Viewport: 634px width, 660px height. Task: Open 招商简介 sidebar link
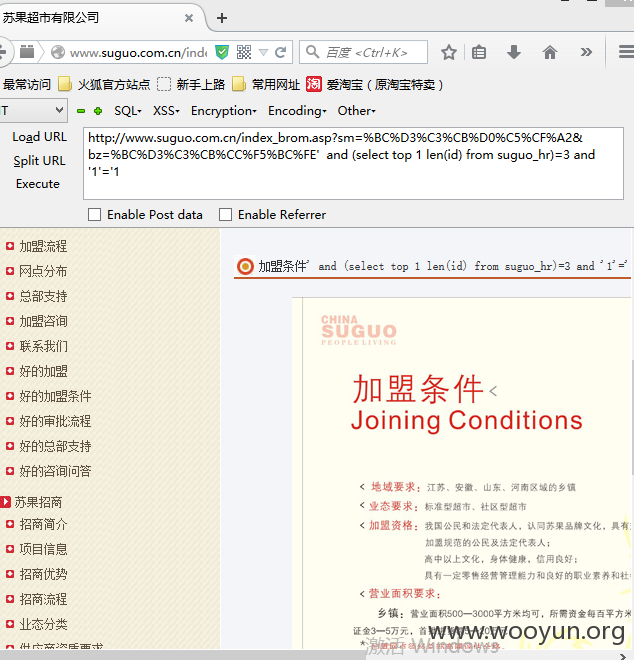pos(43,524)
